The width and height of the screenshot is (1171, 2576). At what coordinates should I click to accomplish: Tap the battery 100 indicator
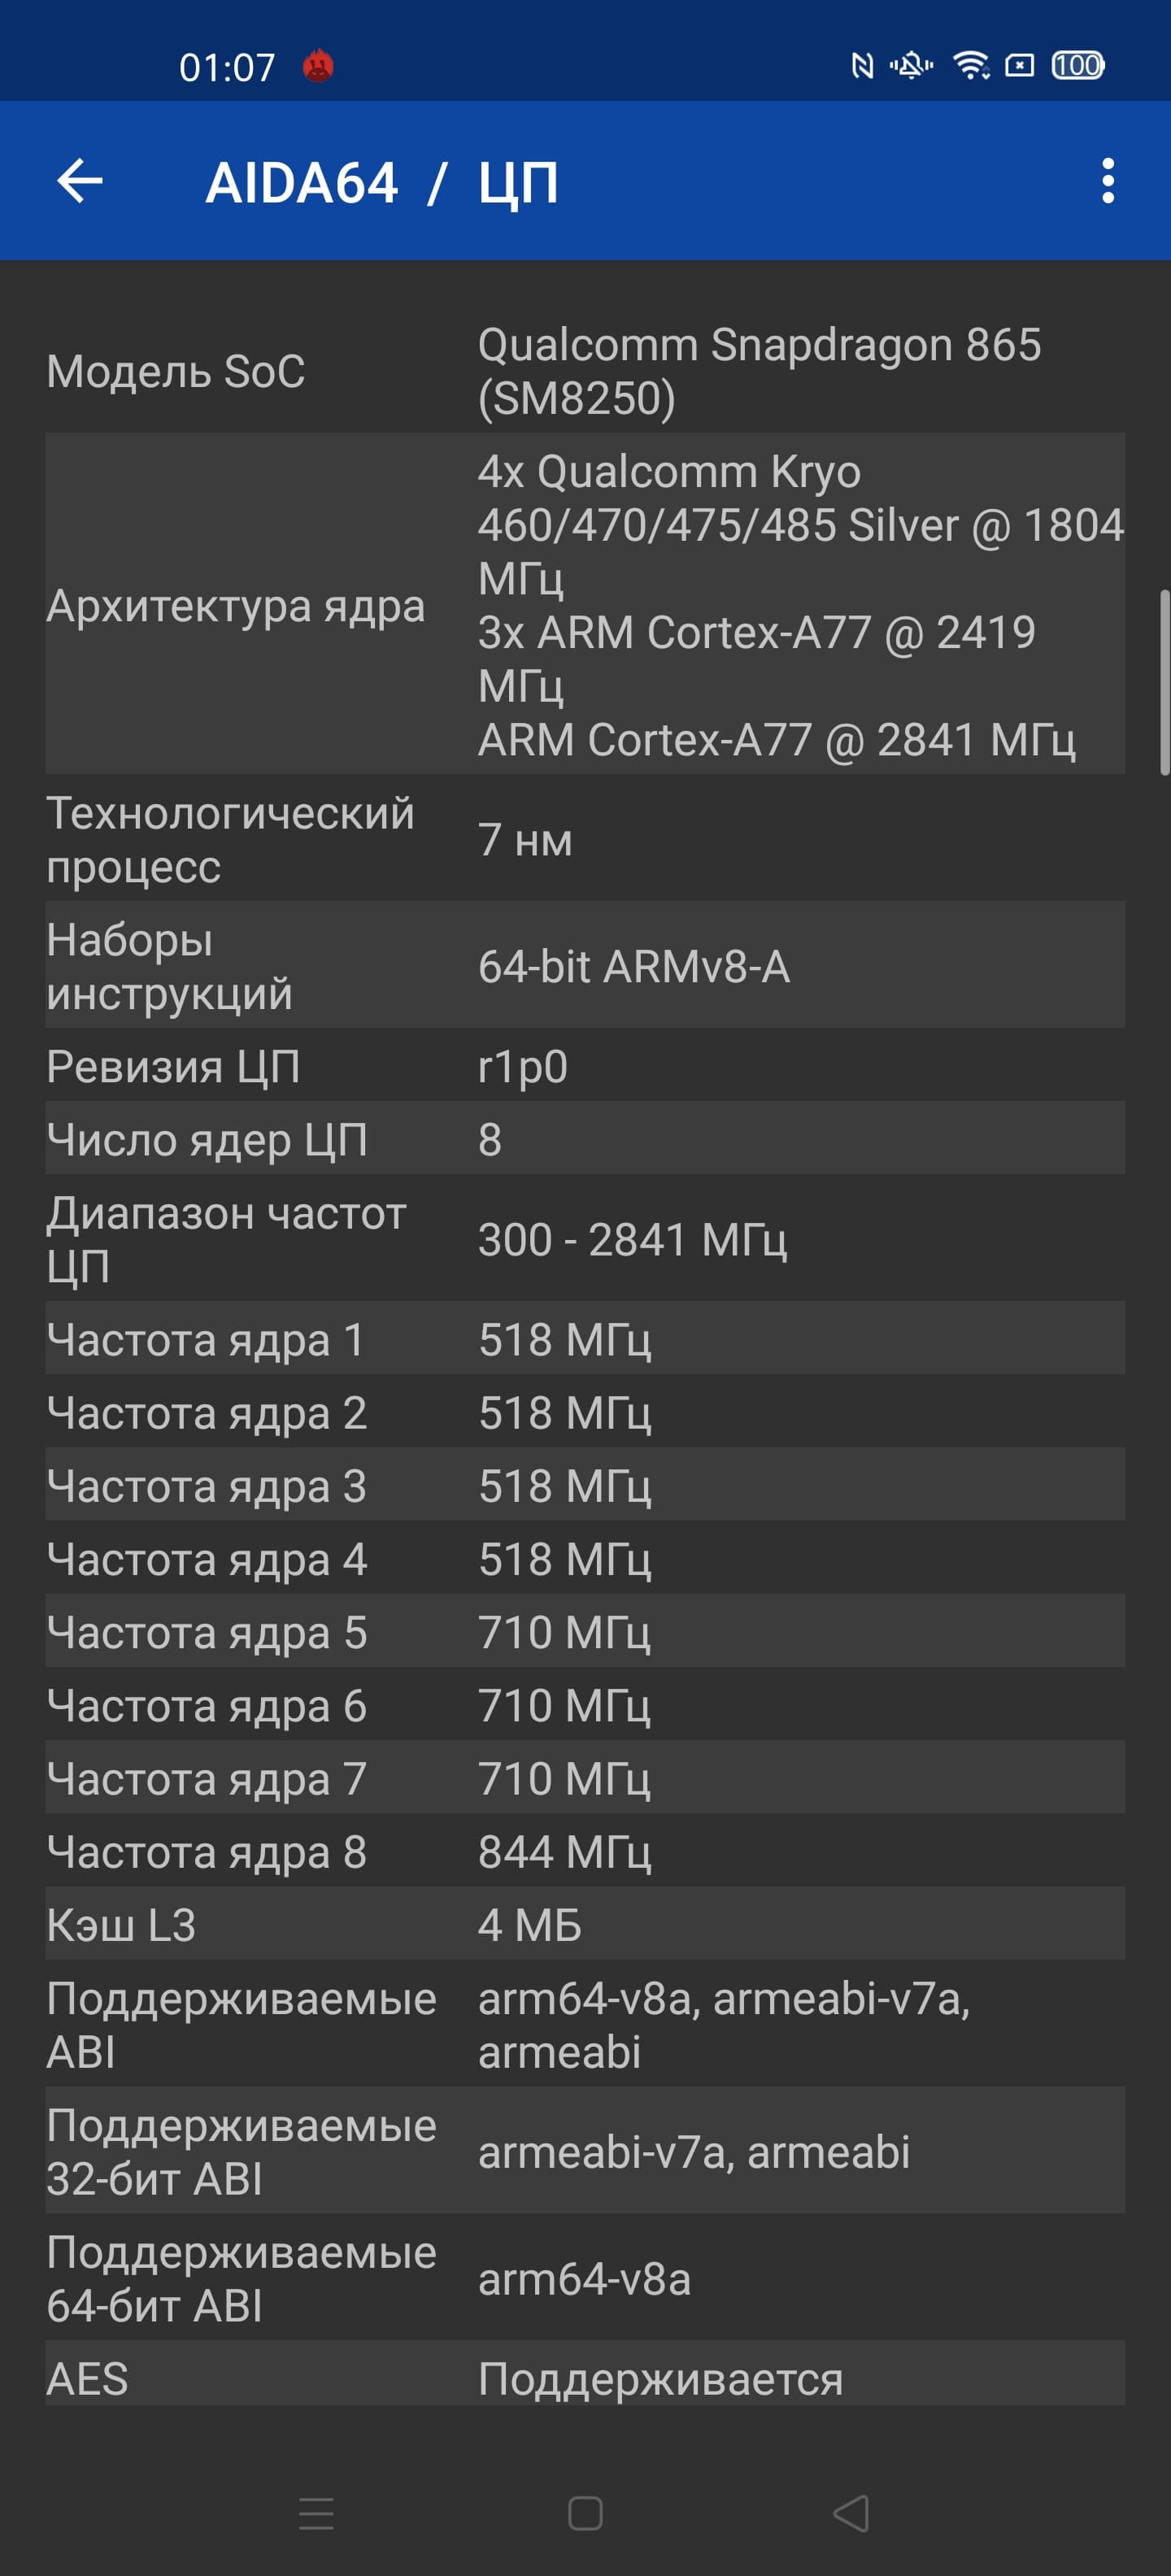1077,66
